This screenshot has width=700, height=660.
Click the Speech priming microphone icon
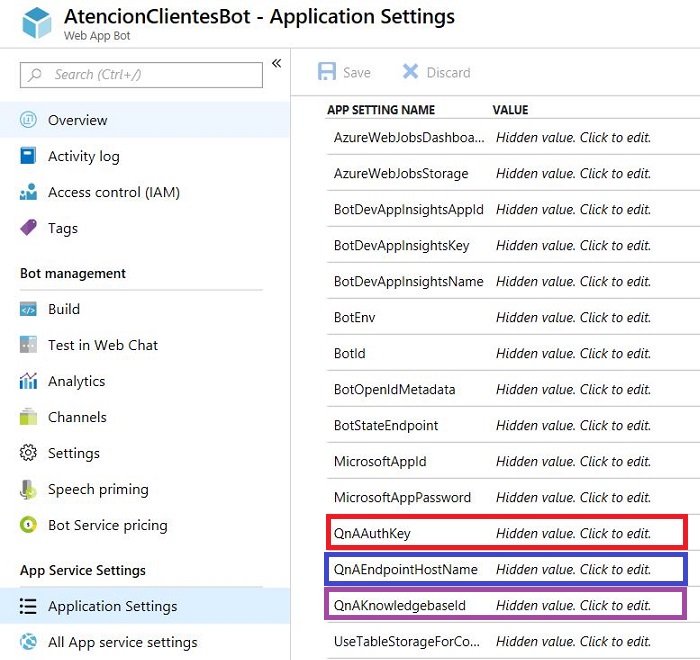point(28,489)
